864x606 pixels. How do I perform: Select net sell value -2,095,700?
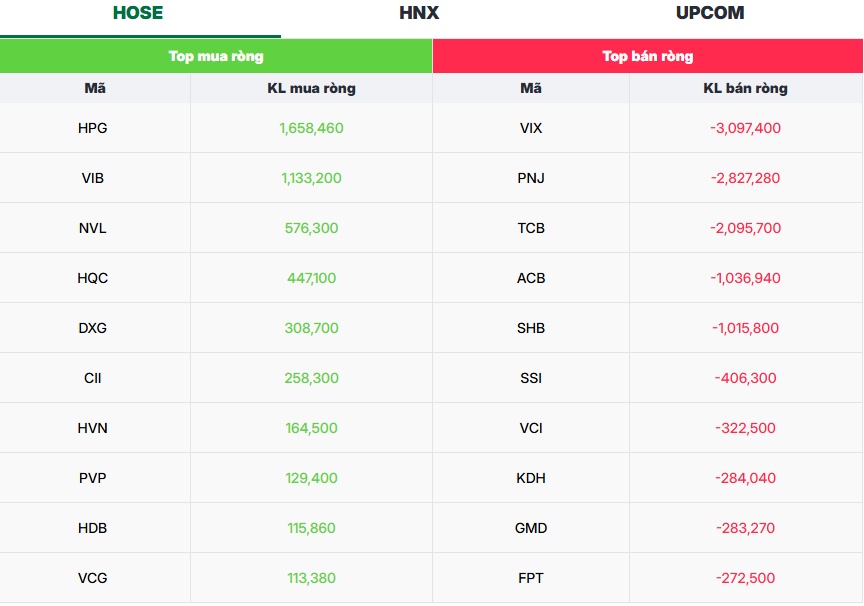click(x=746, y=228)
